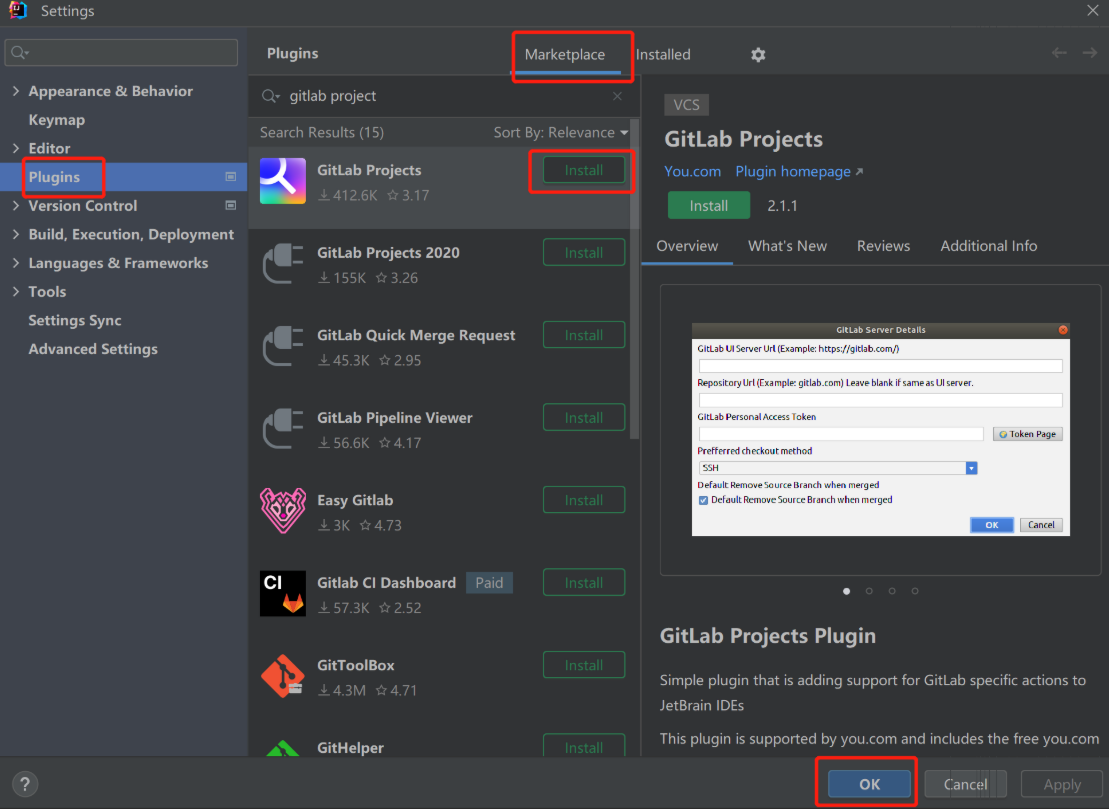Install GitLab Pipeline Viewer plugin
Viewport: 1109px width, 809px height.
pos(583,418)
